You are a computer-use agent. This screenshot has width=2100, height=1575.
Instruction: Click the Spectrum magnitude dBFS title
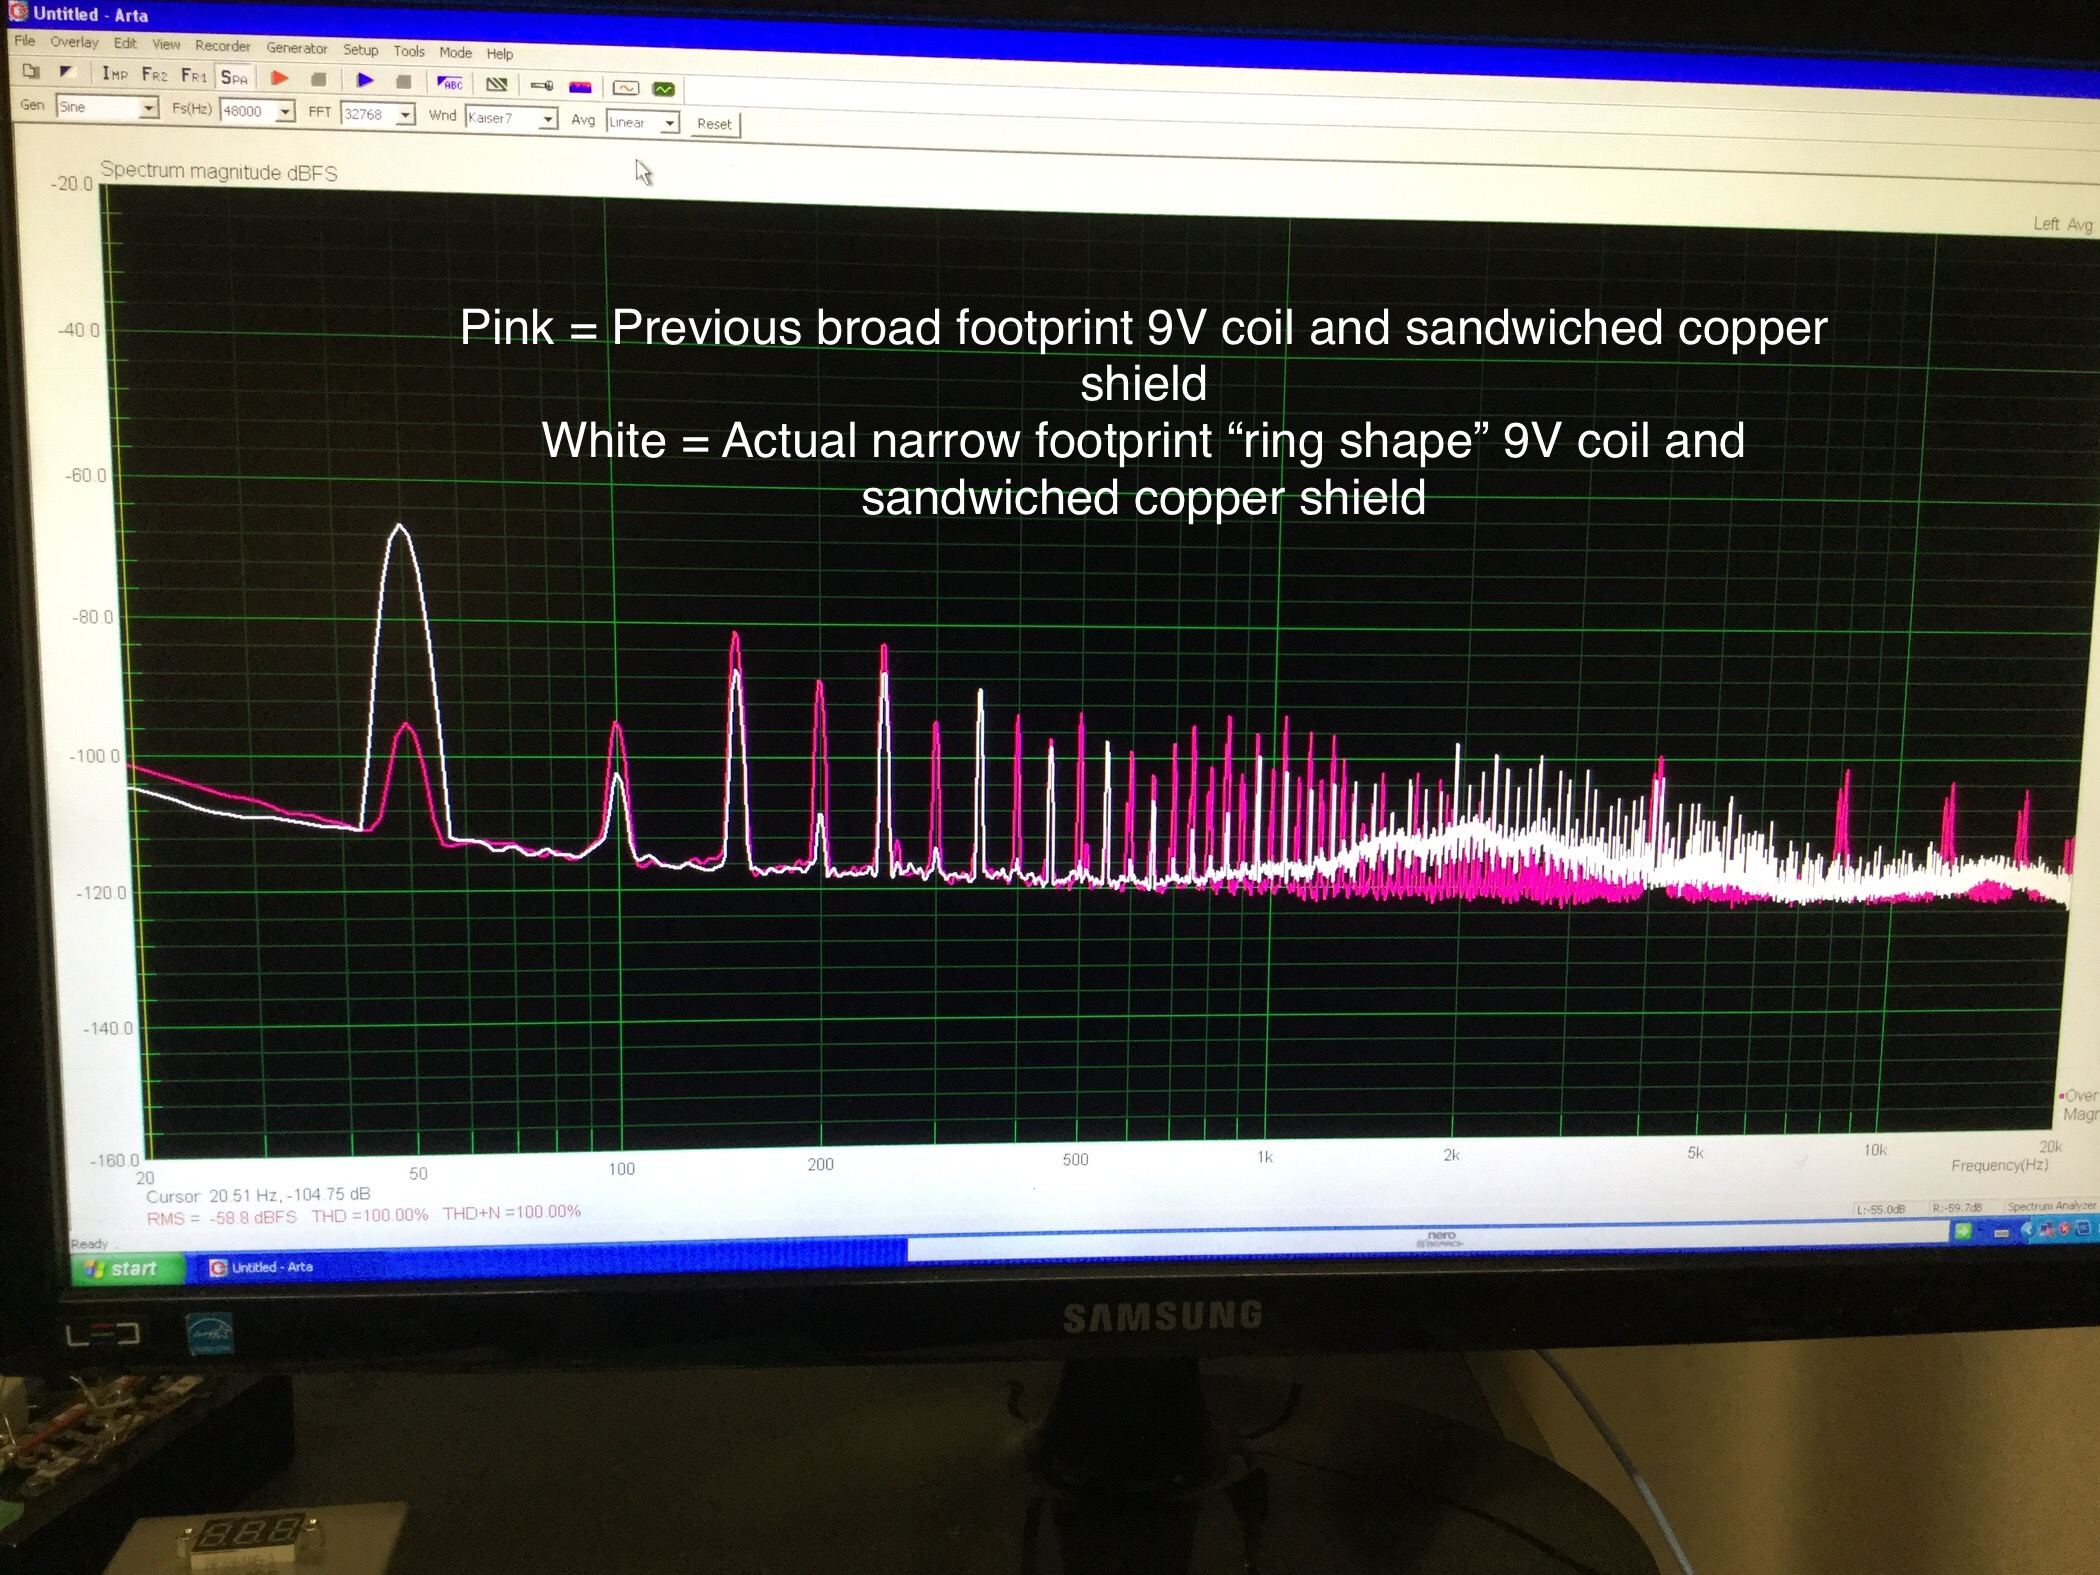[x=219, y=171]
